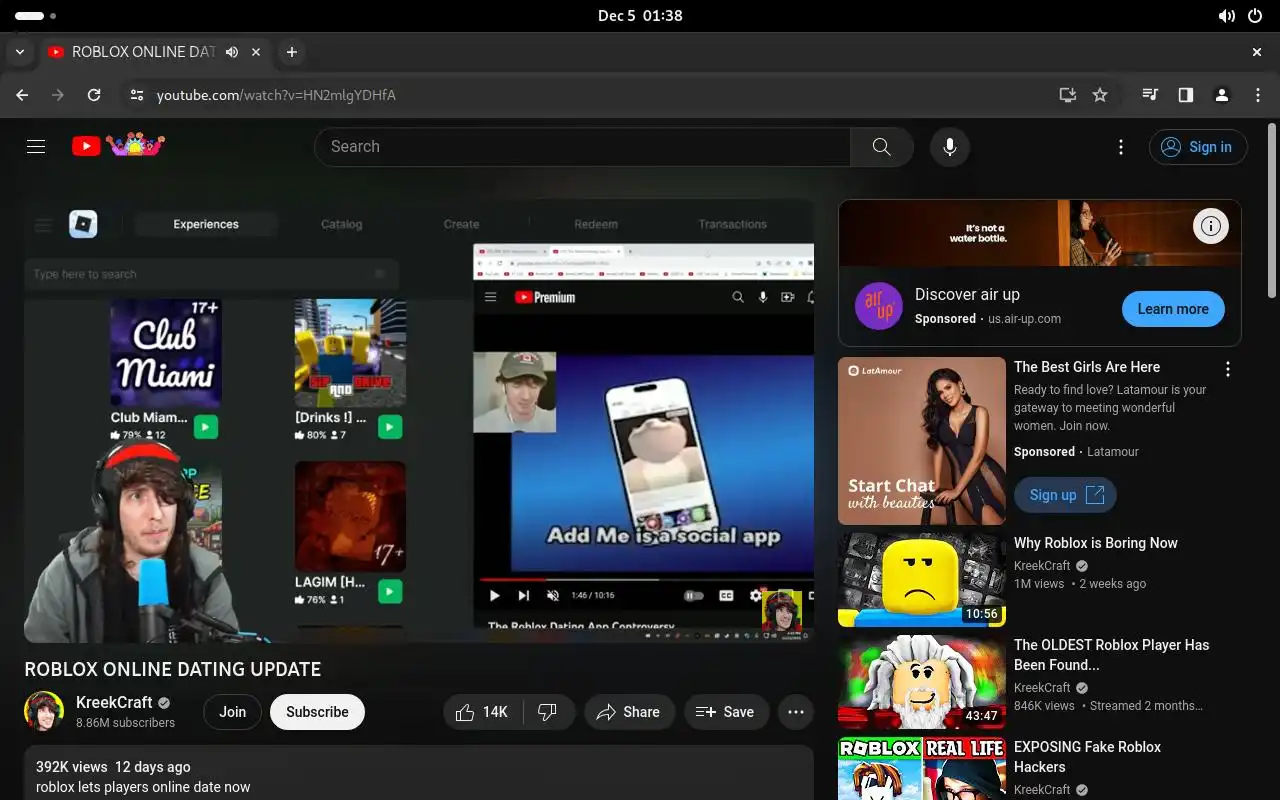Save the video to playlist
1280x800 pixels.
point(726,712)
